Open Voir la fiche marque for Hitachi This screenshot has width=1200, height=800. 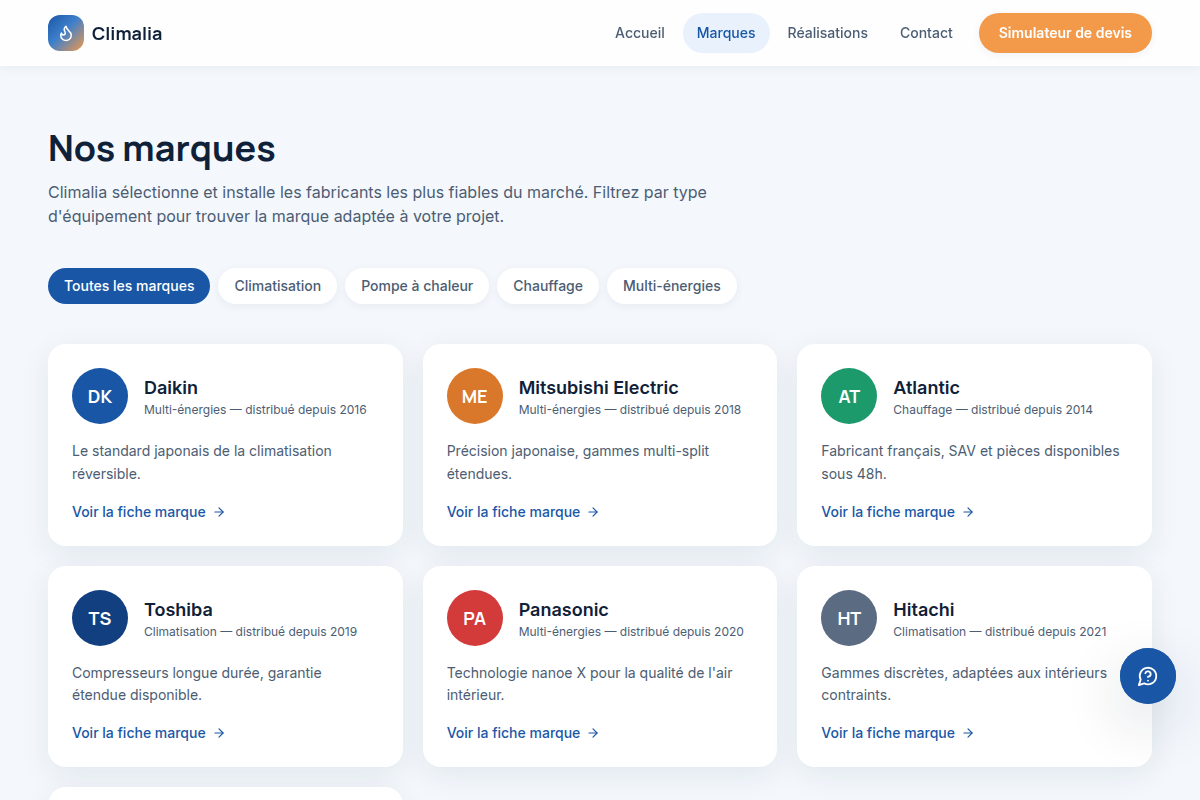tap(897, 733)
